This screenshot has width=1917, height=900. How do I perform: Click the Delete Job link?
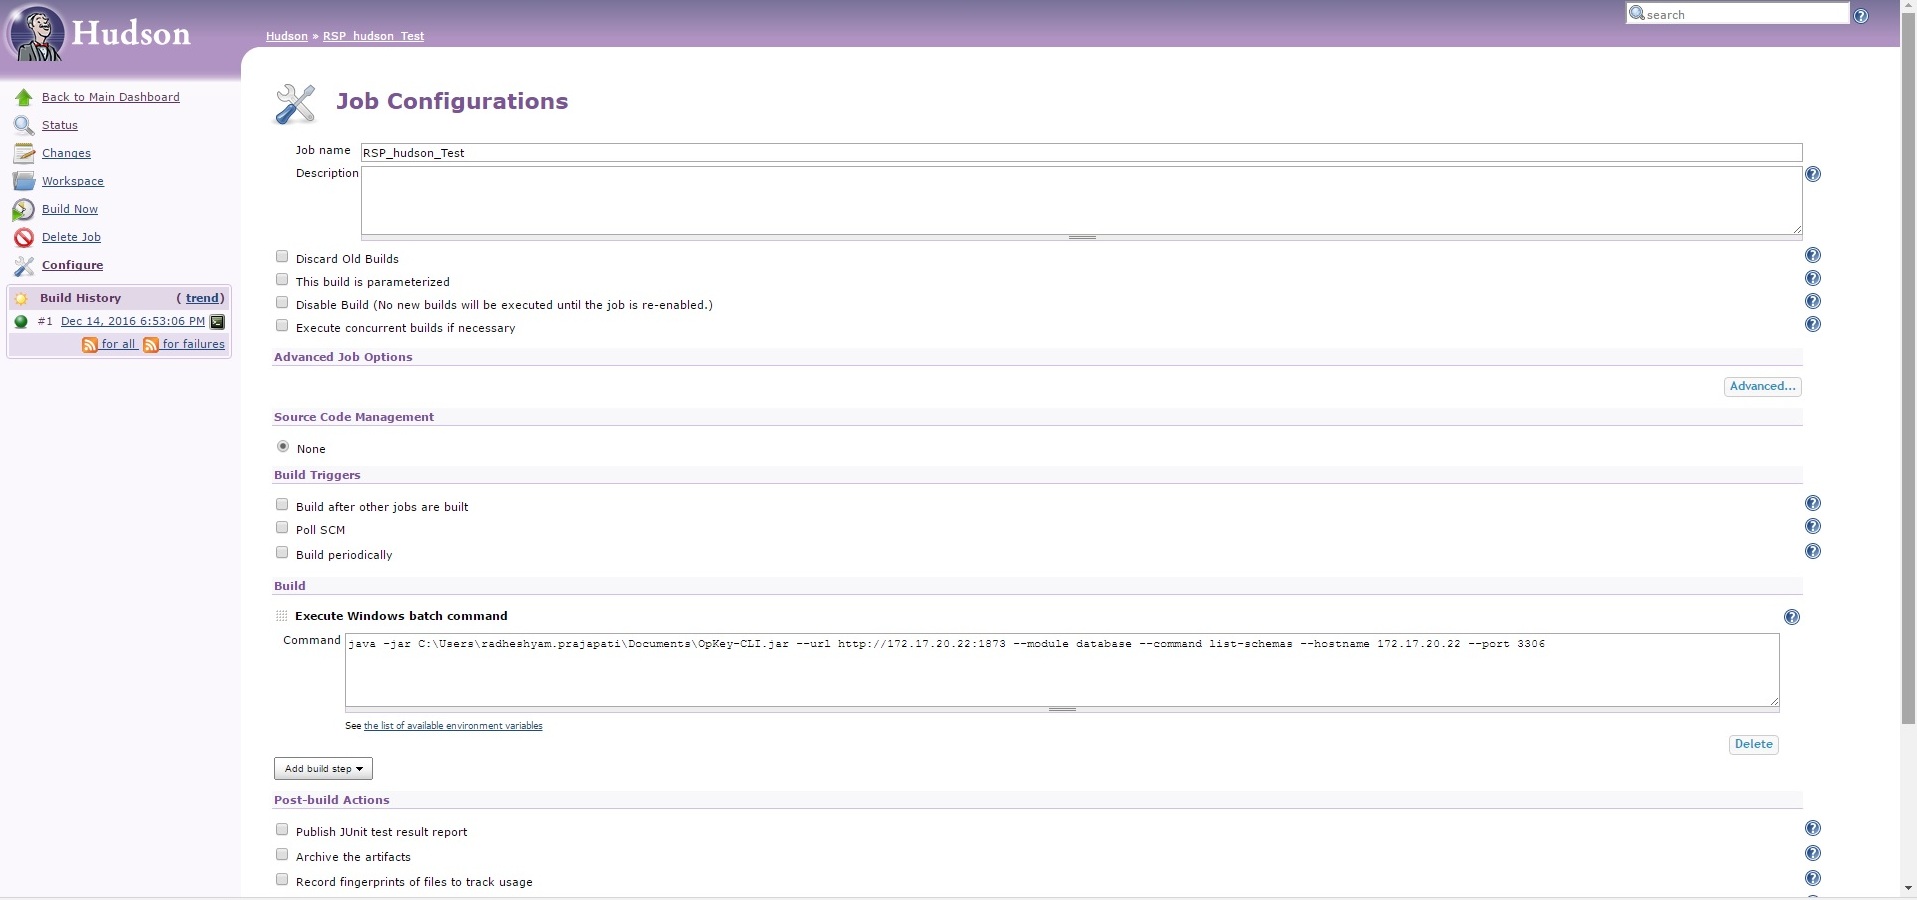click(x=71, y=237)
